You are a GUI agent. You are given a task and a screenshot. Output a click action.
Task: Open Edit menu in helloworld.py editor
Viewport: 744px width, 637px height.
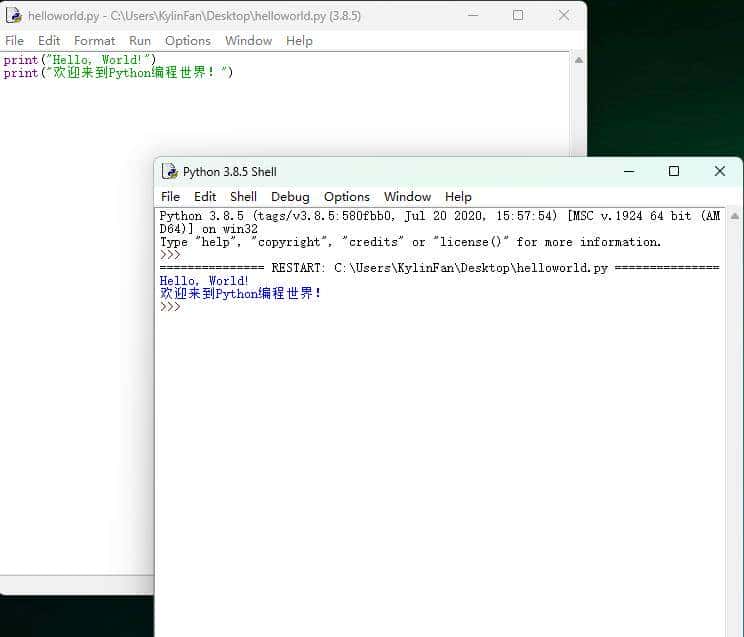49,41
